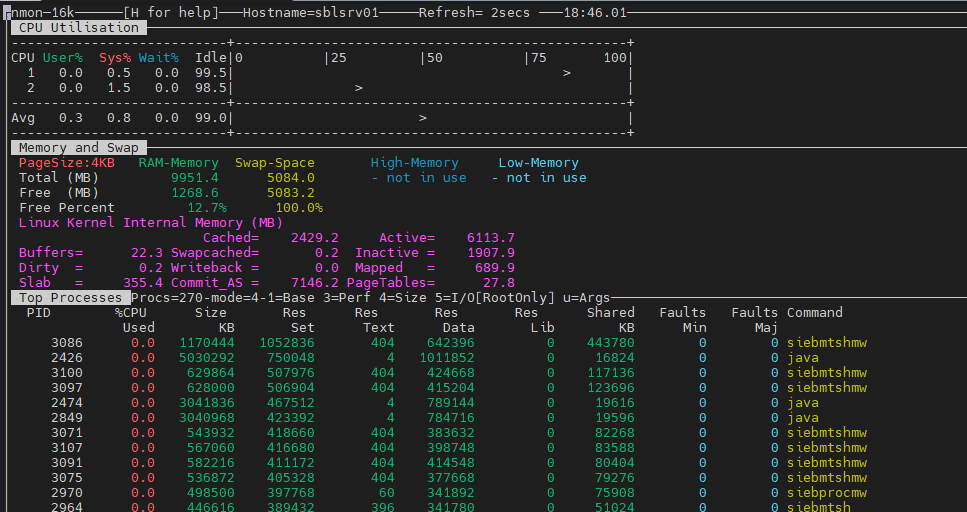Click the 'Sys%' column header

tap(115, 58)
